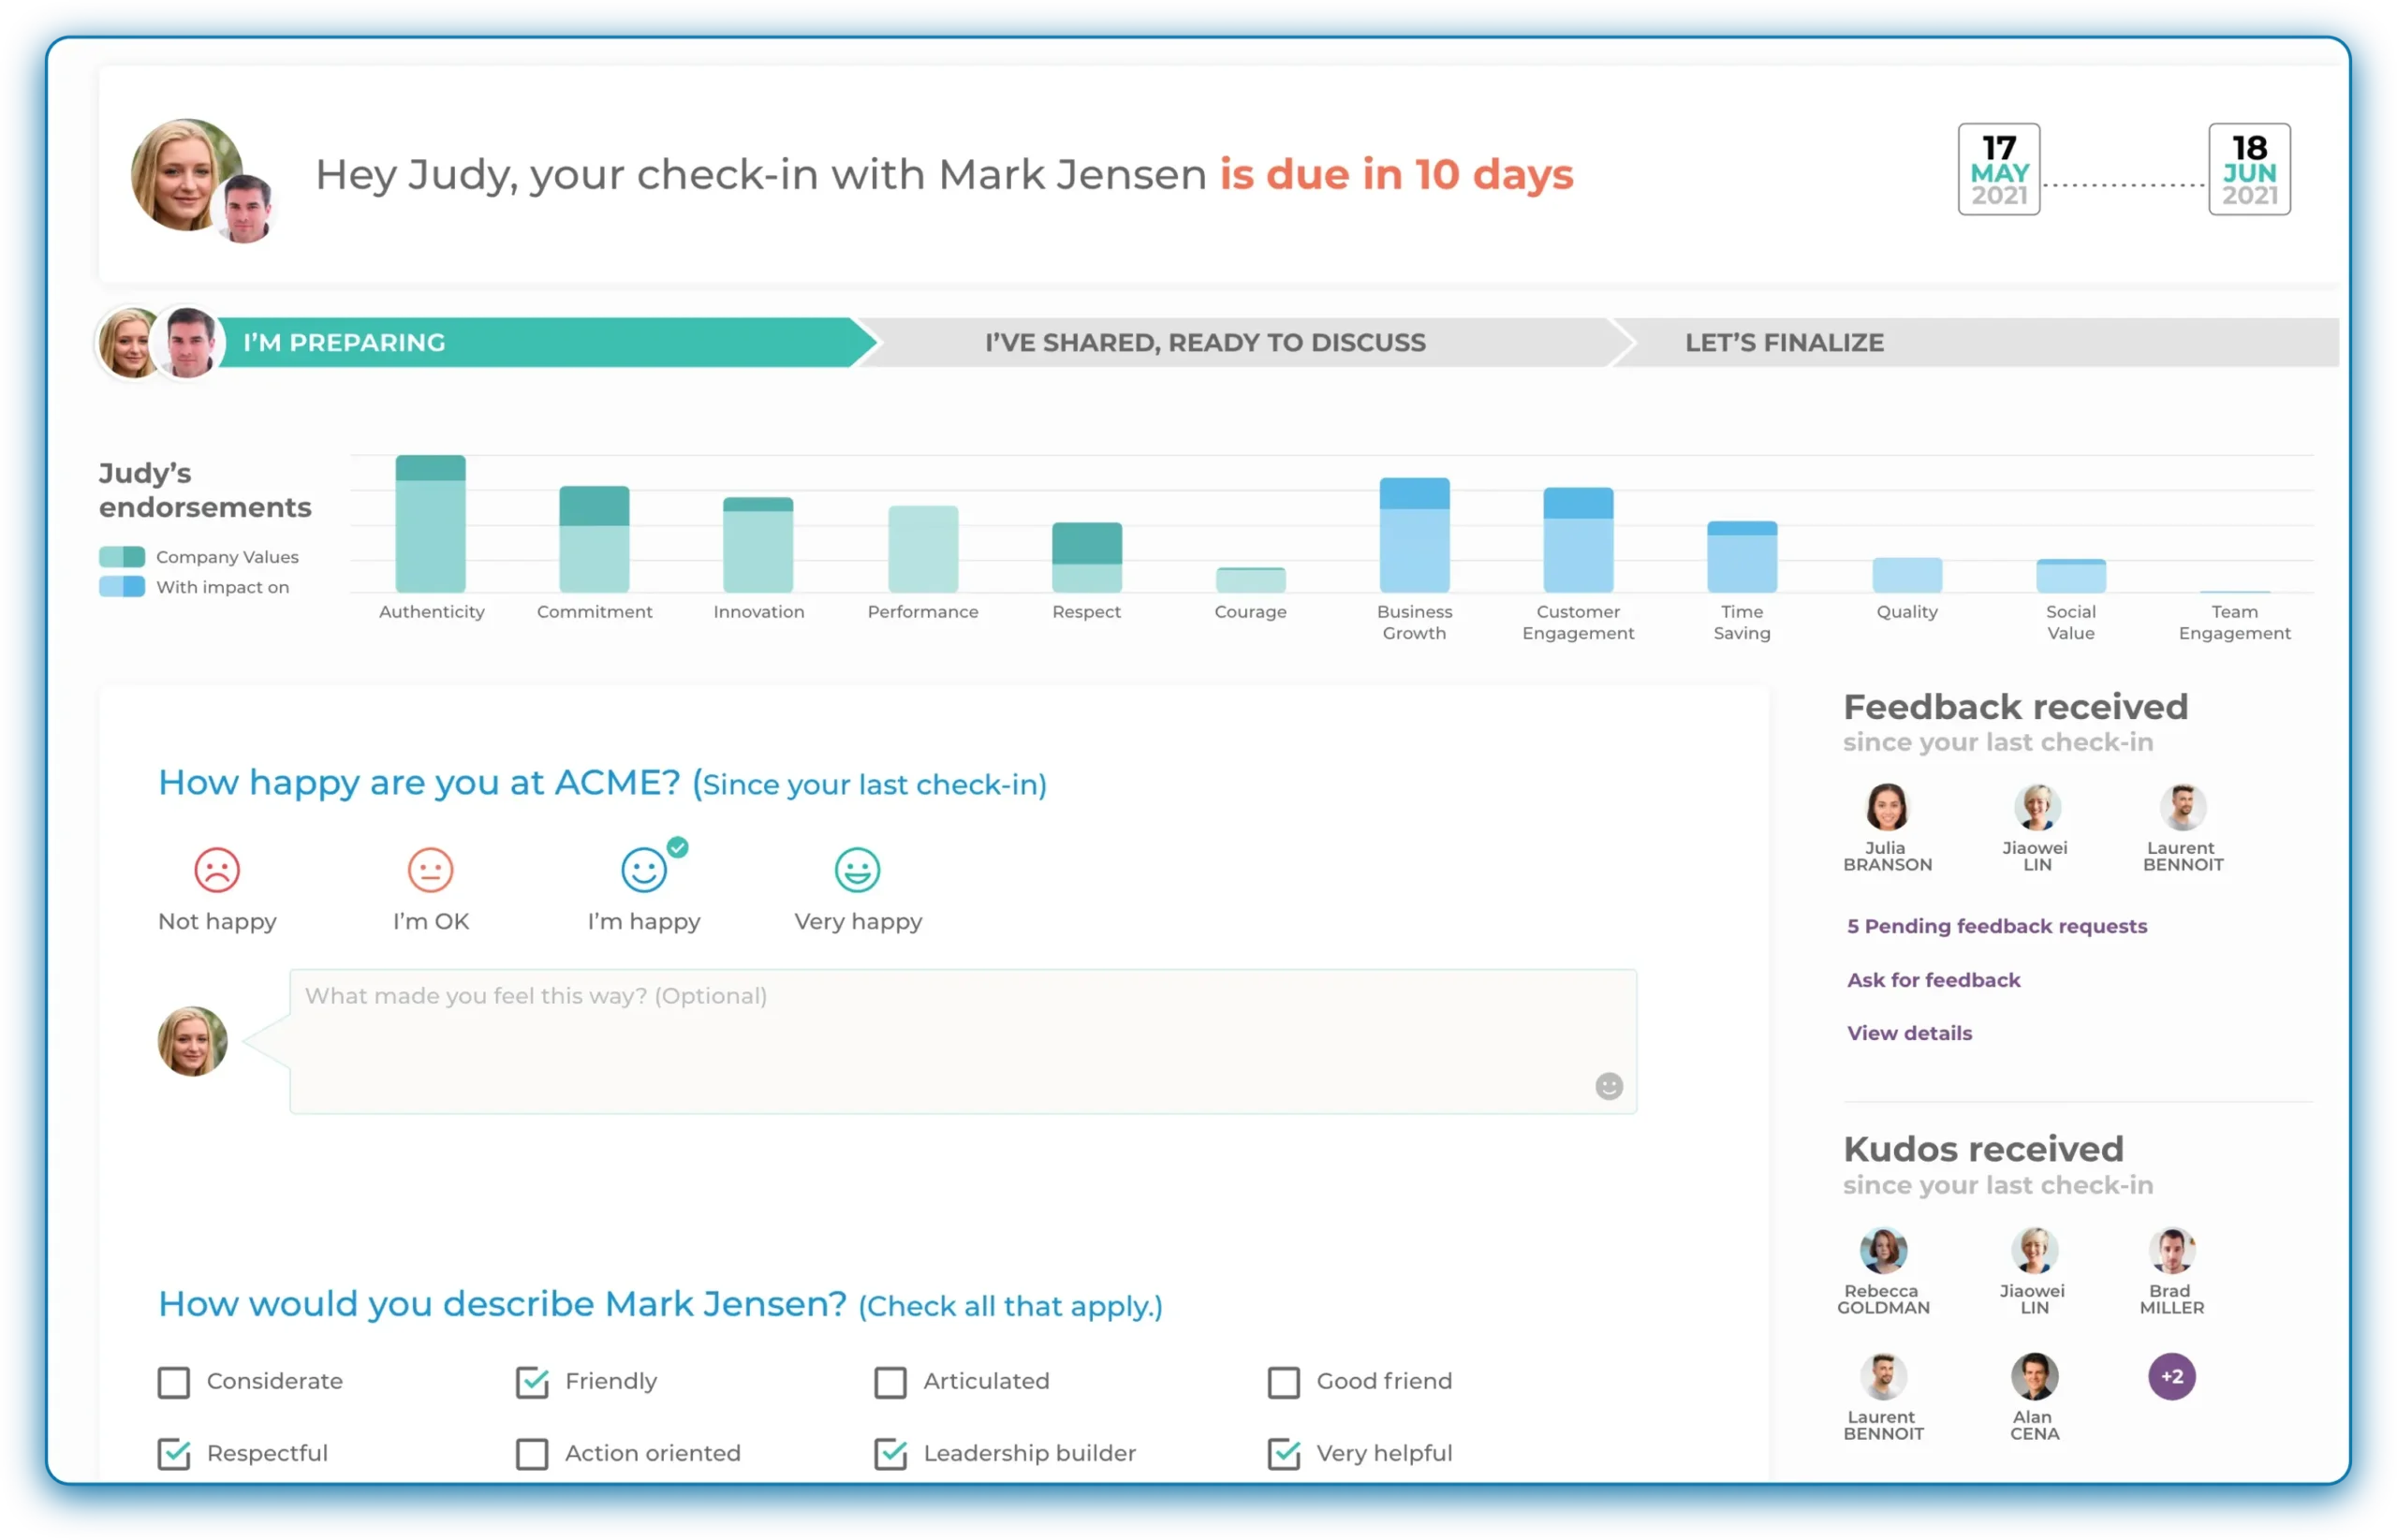Uncheck the 'Friendly' checkbox
The image size is (2397, 1540).
pos(532,1382)
